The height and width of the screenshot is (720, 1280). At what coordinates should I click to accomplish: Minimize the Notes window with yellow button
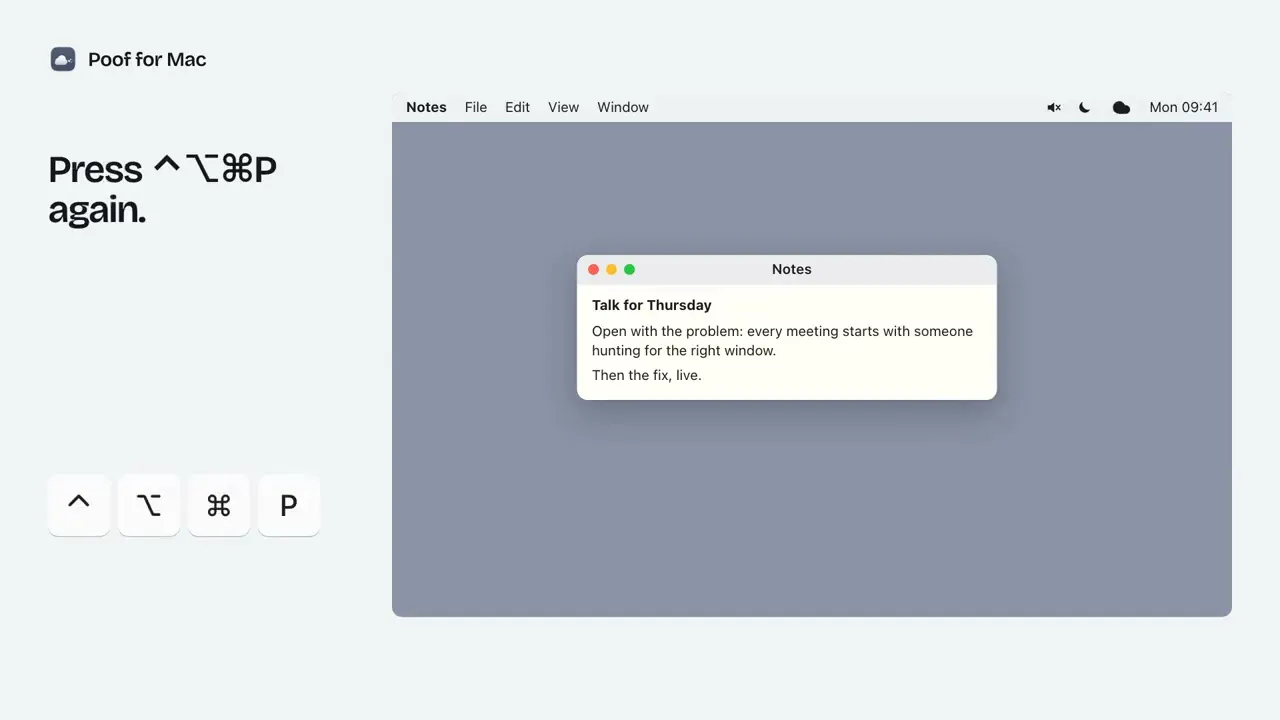(x=611, y=270)
